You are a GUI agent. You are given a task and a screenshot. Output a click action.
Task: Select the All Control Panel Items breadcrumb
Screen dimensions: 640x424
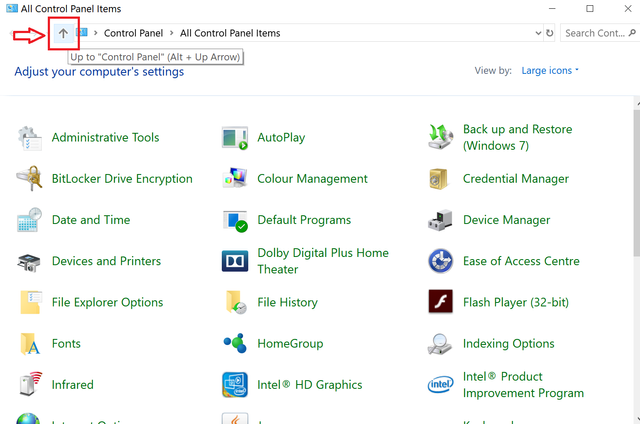point(230,33)
